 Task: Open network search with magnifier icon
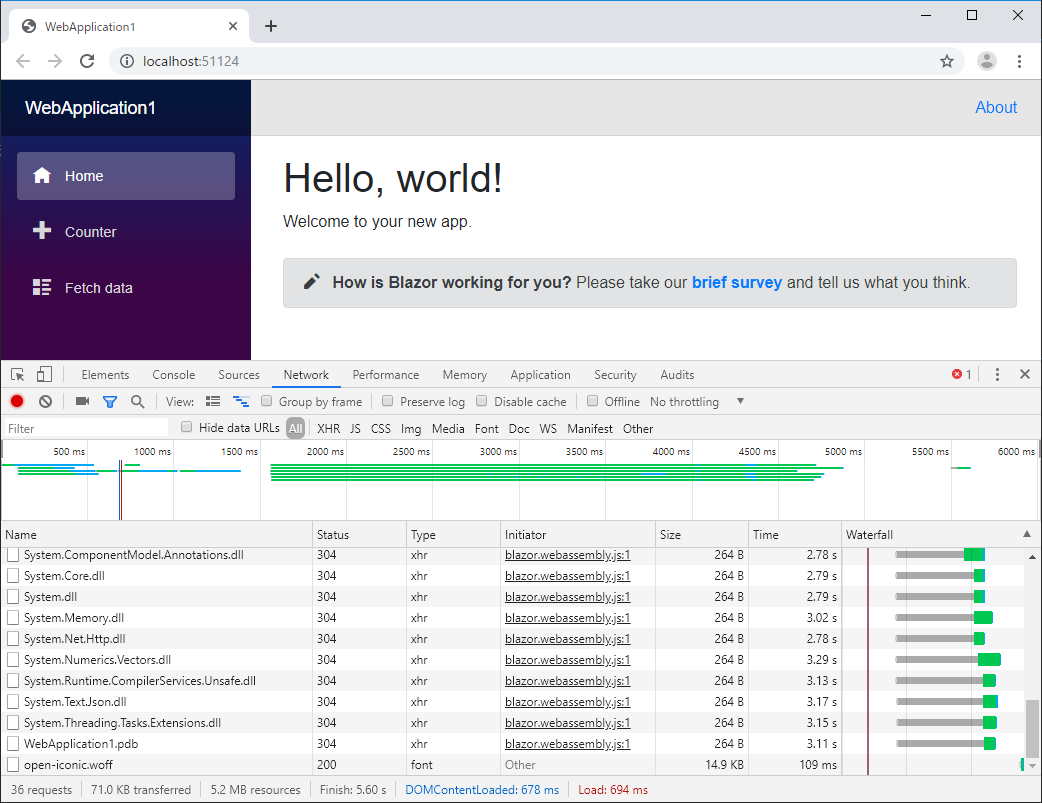point(137,402)
